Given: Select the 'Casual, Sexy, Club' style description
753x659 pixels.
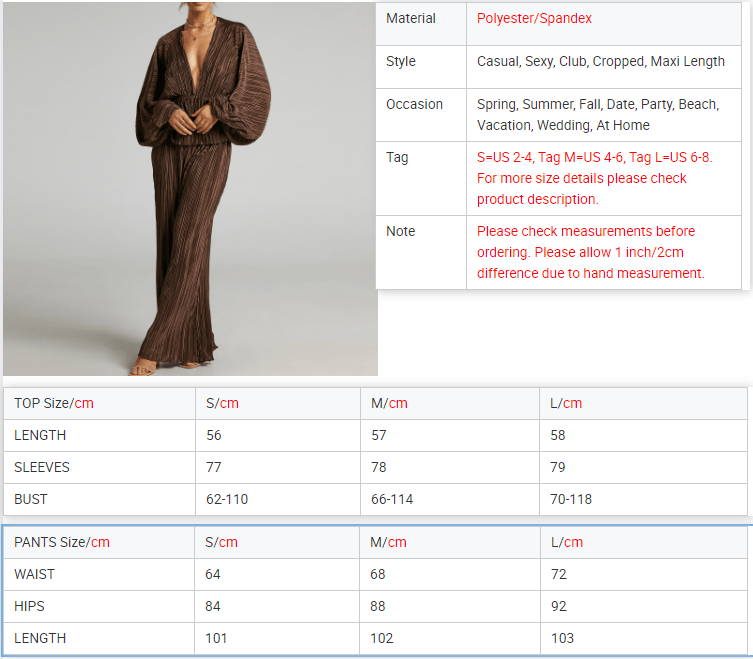Looking at the screenshot, I should [x=600, y=62].
